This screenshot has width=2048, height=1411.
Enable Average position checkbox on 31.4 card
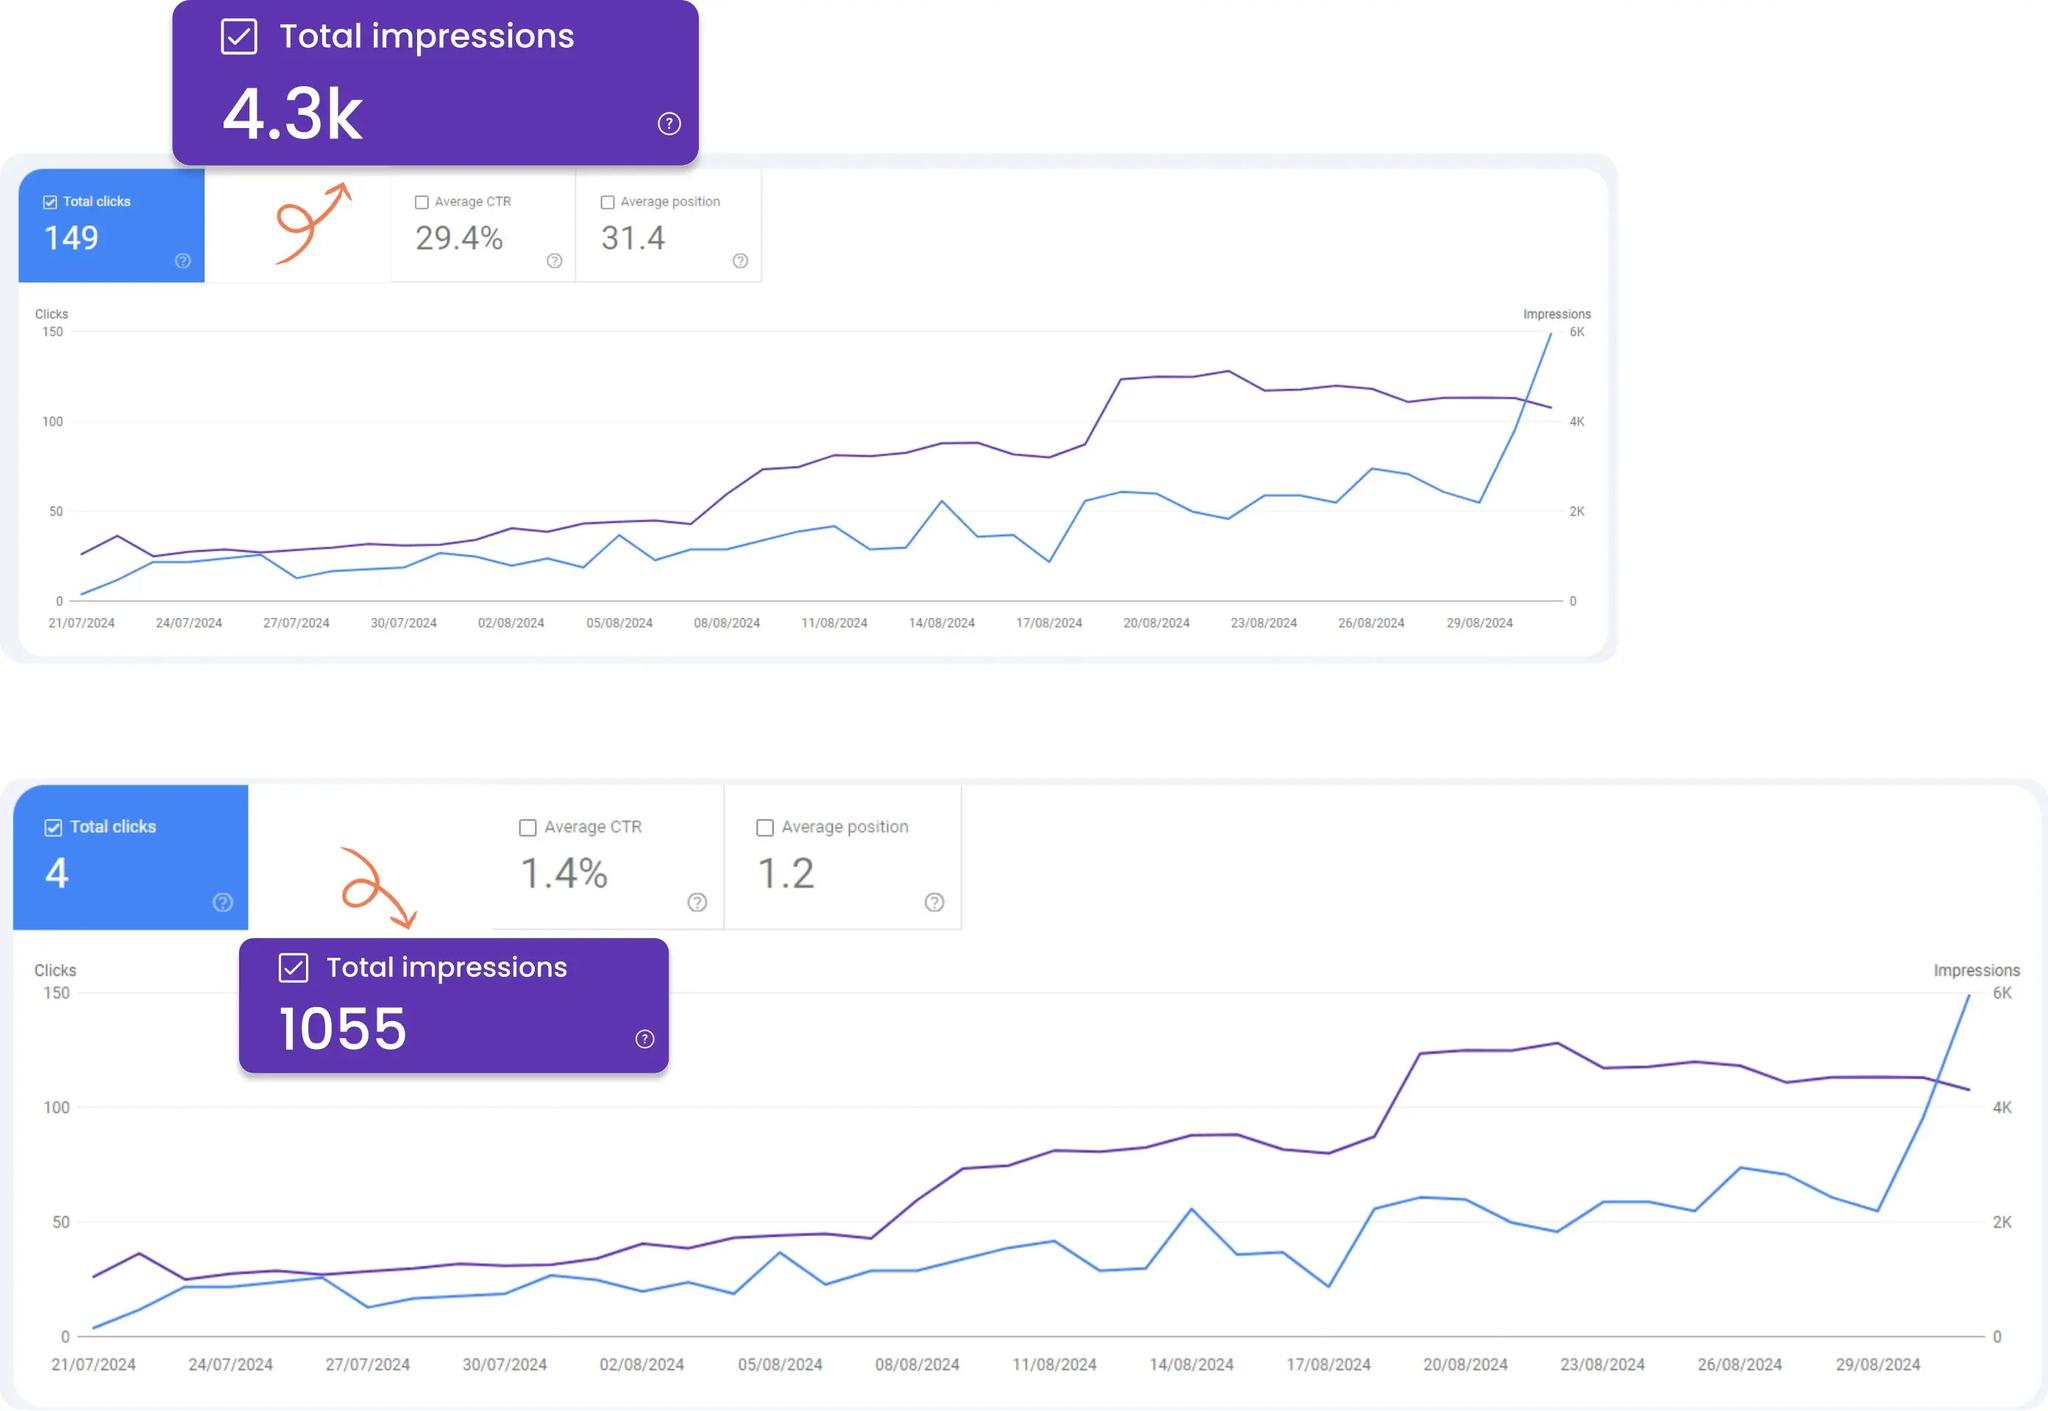607,202
